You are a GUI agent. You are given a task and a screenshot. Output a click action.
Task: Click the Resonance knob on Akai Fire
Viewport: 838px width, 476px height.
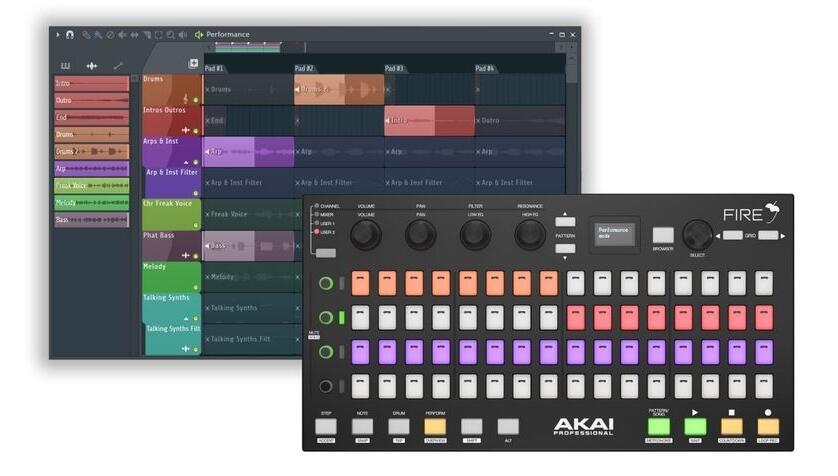530,235
